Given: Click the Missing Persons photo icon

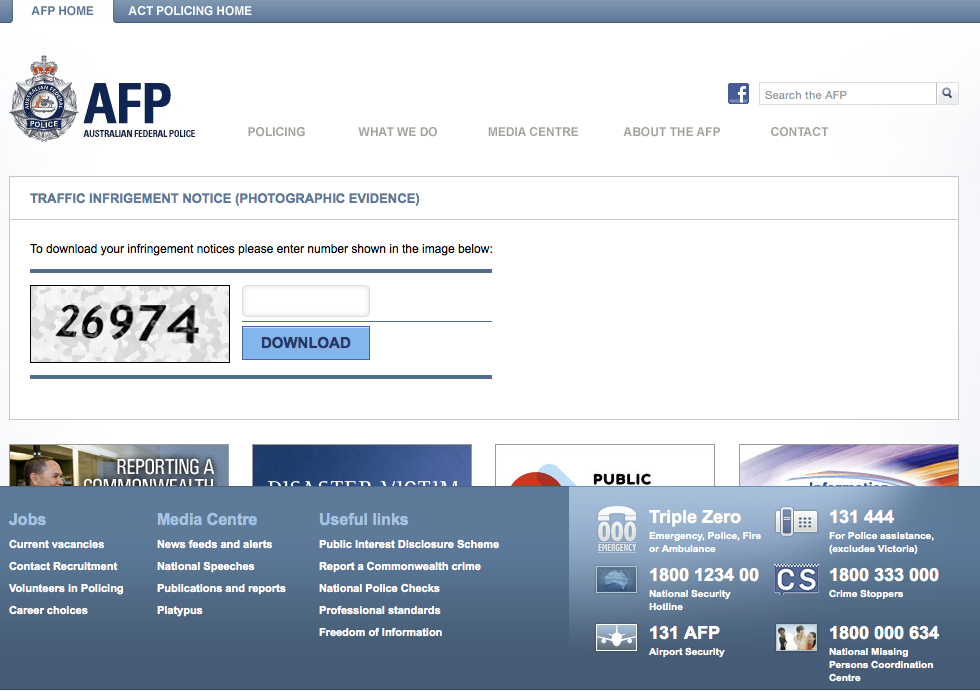Looking at the screenshot, I should click(796, 637).
